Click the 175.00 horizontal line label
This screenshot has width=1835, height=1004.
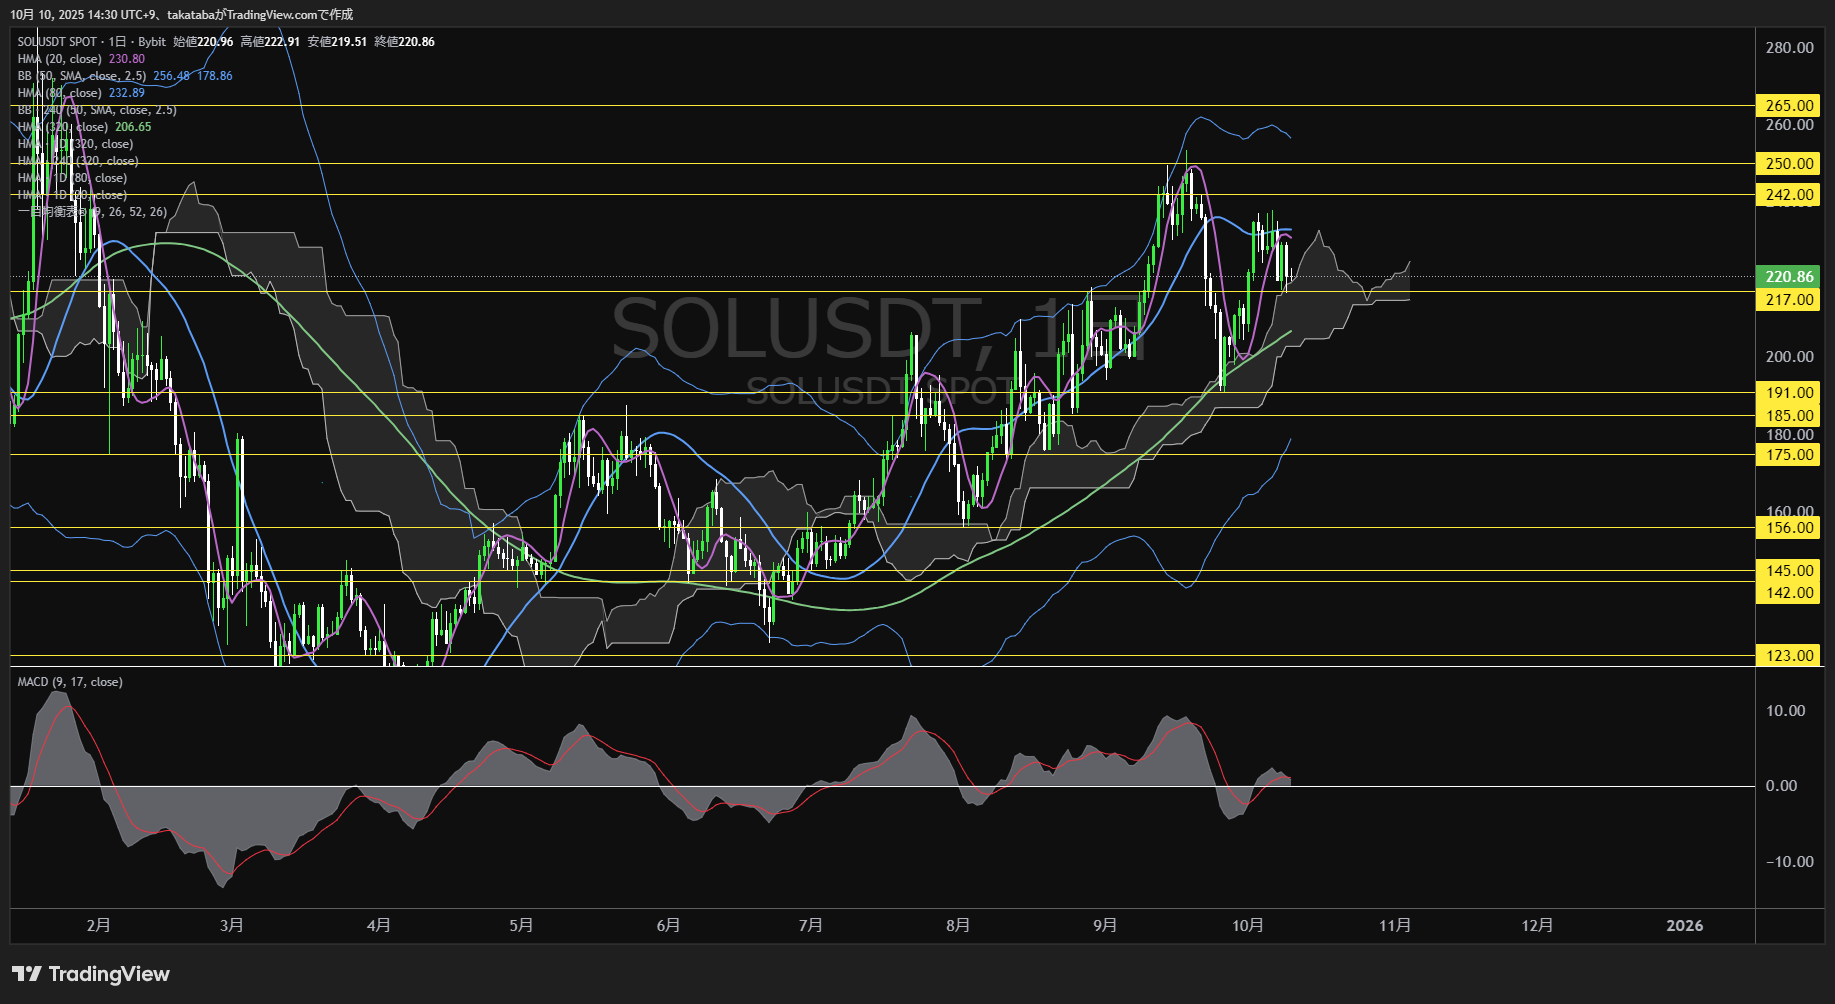(x=1788, y=455)
